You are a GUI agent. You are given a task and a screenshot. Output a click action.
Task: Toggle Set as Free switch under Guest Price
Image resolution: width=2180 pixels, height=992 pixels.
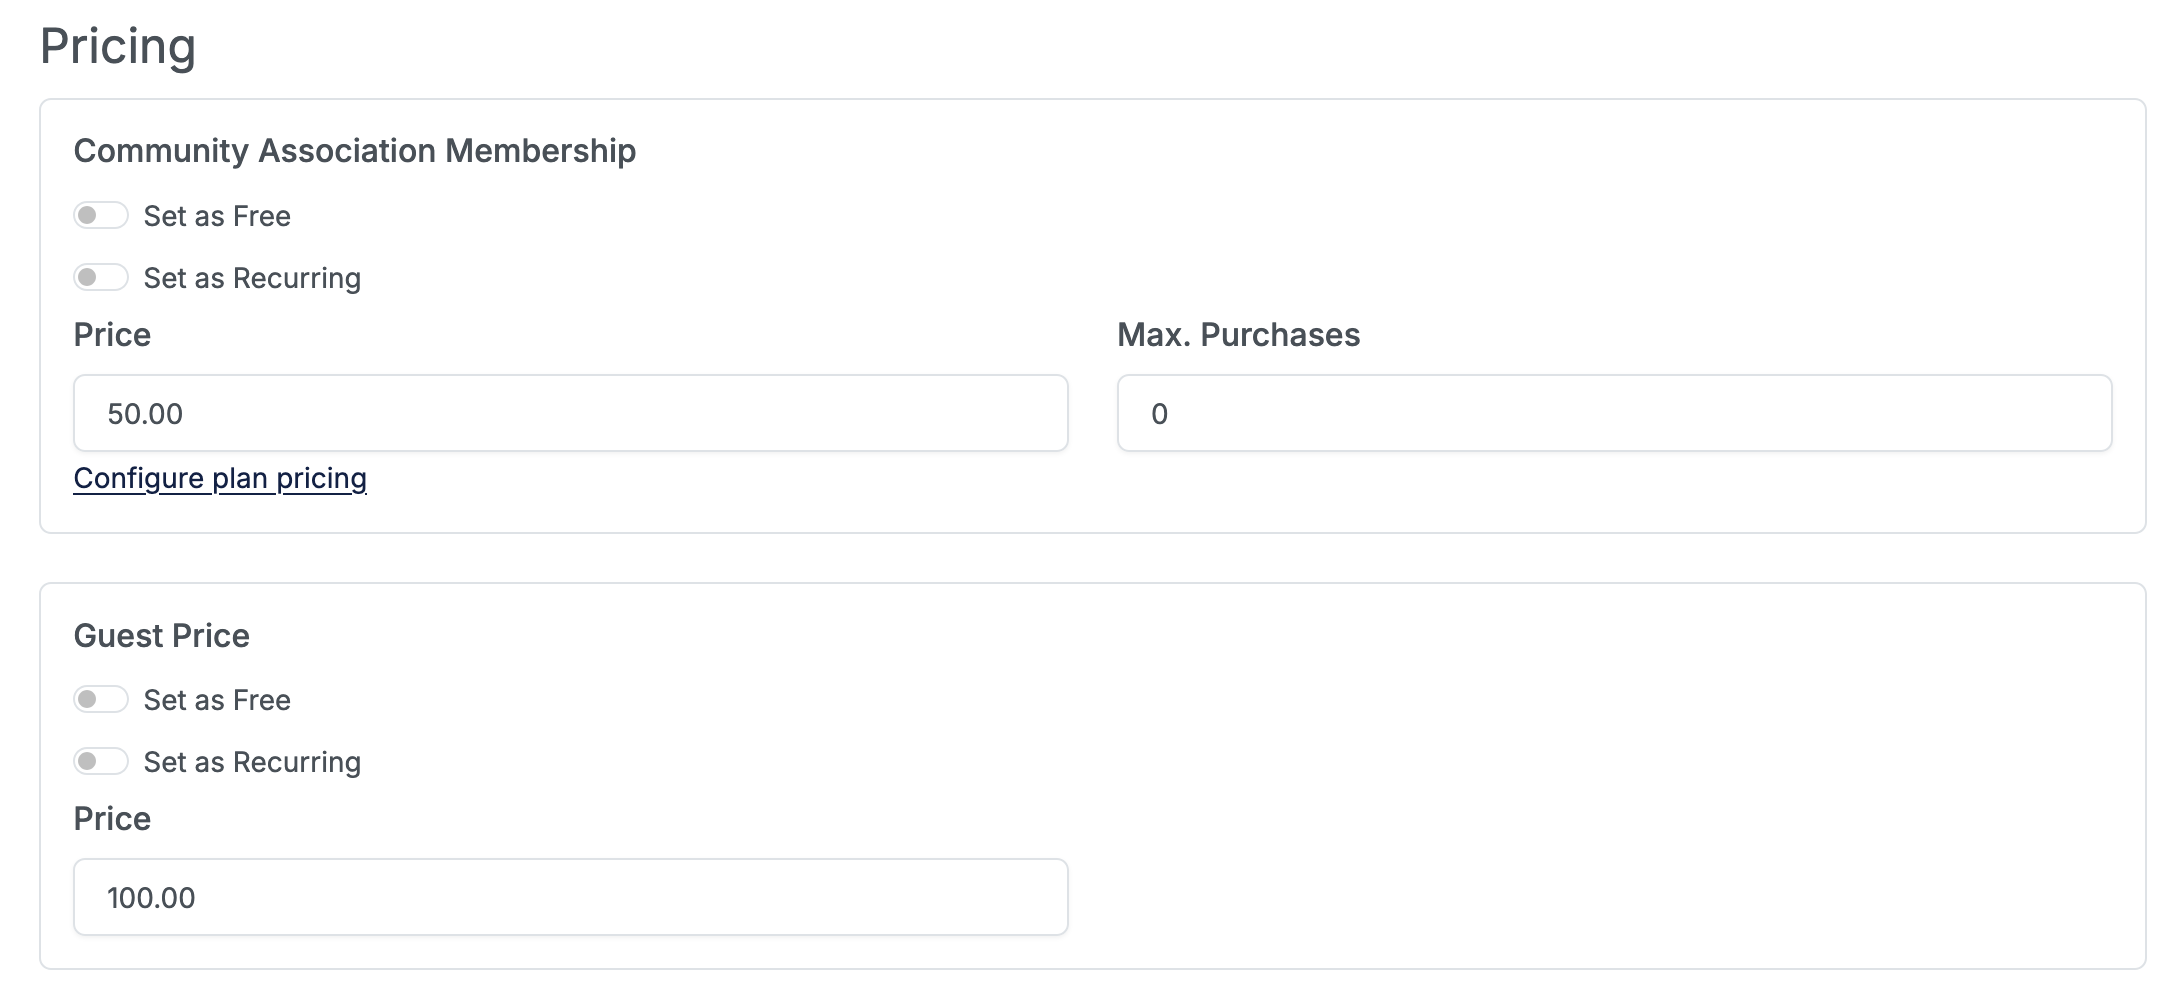click(101, 700)
